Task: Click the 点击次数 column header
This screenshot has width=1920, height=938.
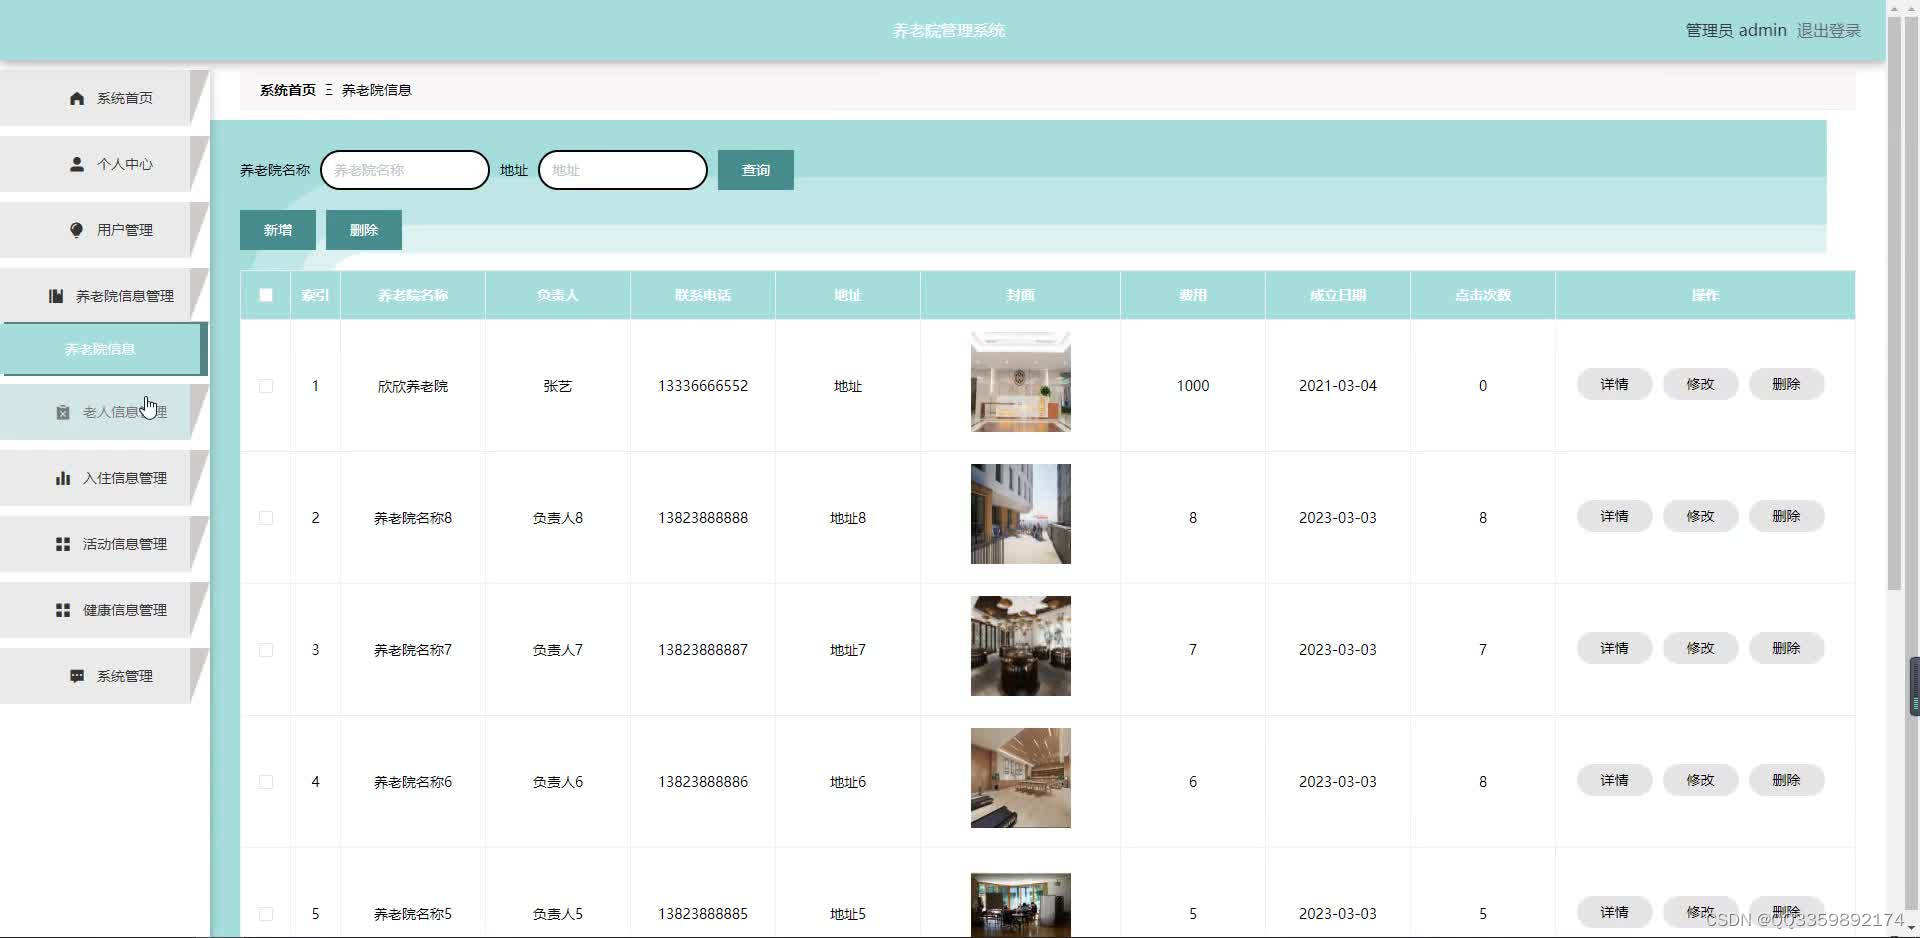Action: 1483,295
